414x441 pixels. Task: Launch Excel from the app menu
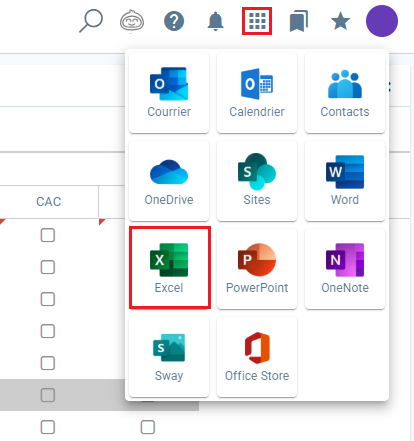[170, 268]
